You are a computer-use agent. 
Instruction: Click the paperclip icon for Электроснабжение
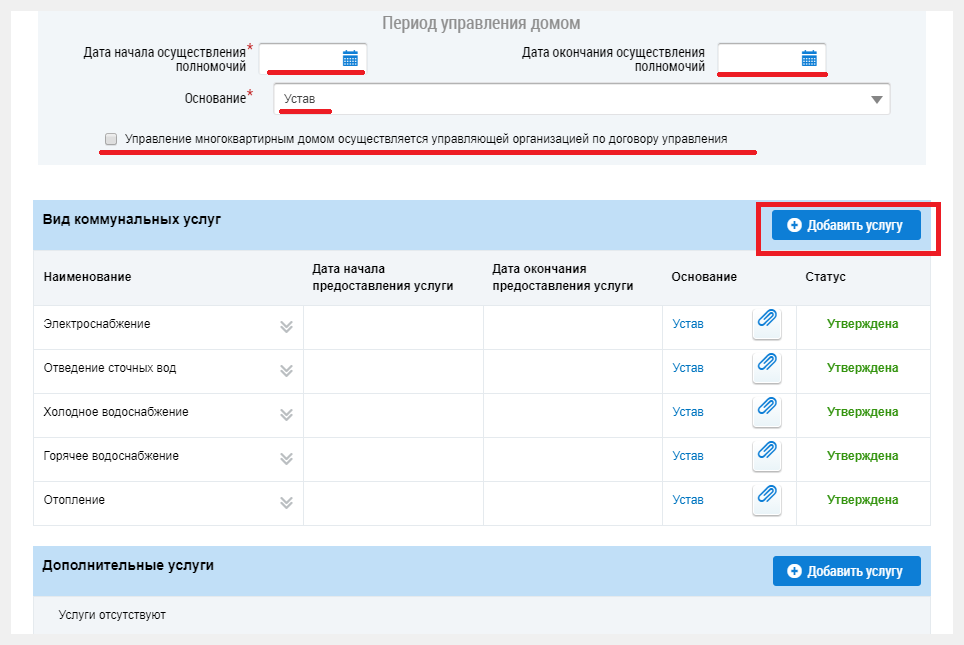click(x=767, y=323)
